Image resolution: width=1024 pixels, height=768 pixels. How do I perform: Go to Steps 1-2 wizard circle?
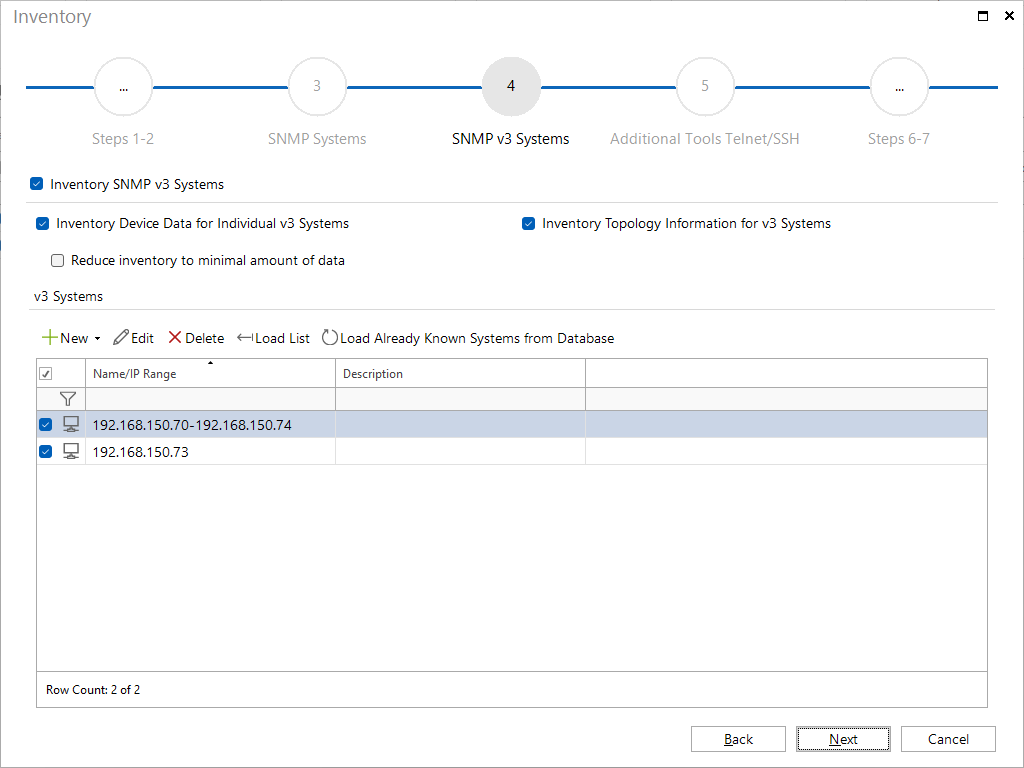point(123,86)
